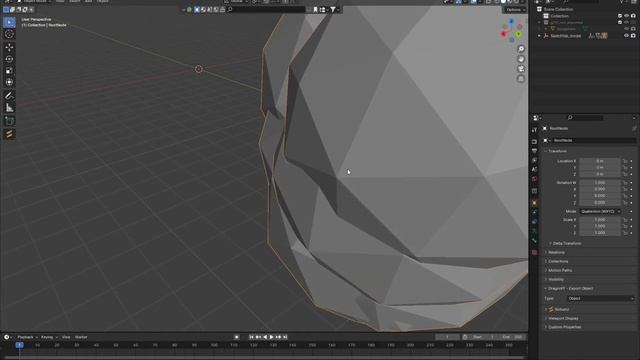Toggle Rotation W lock icon
The image size is (640, 360).
pyautogui.click(x=625, y=183)
